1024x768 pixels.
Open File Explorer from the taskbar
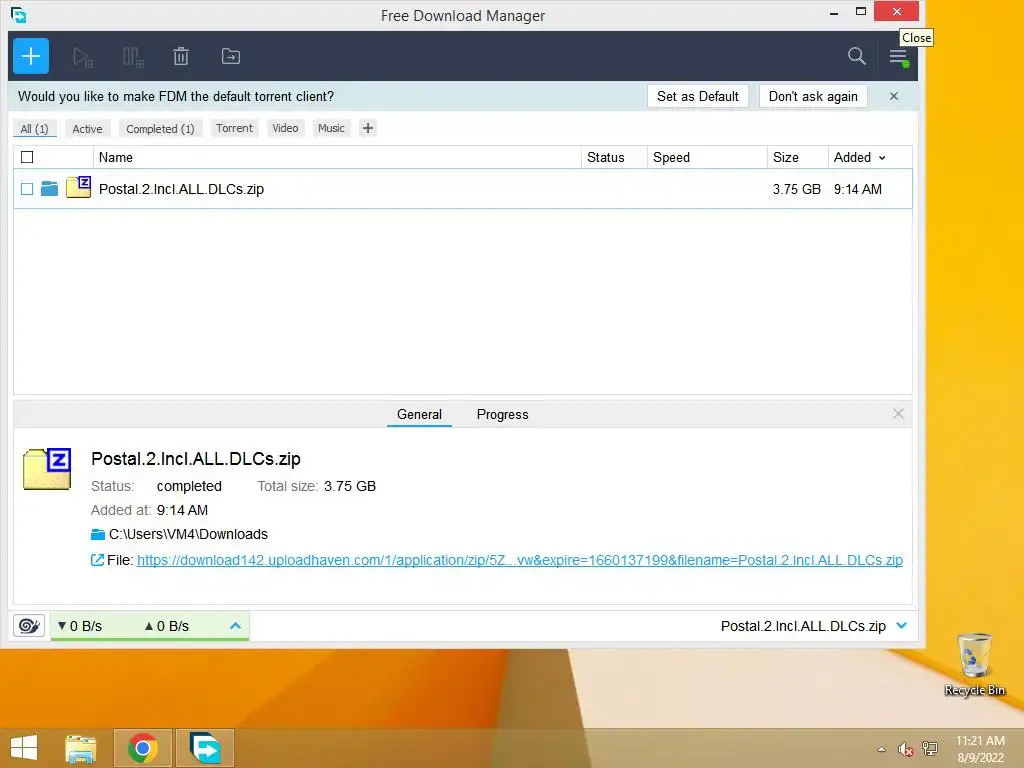pos(80,748)
